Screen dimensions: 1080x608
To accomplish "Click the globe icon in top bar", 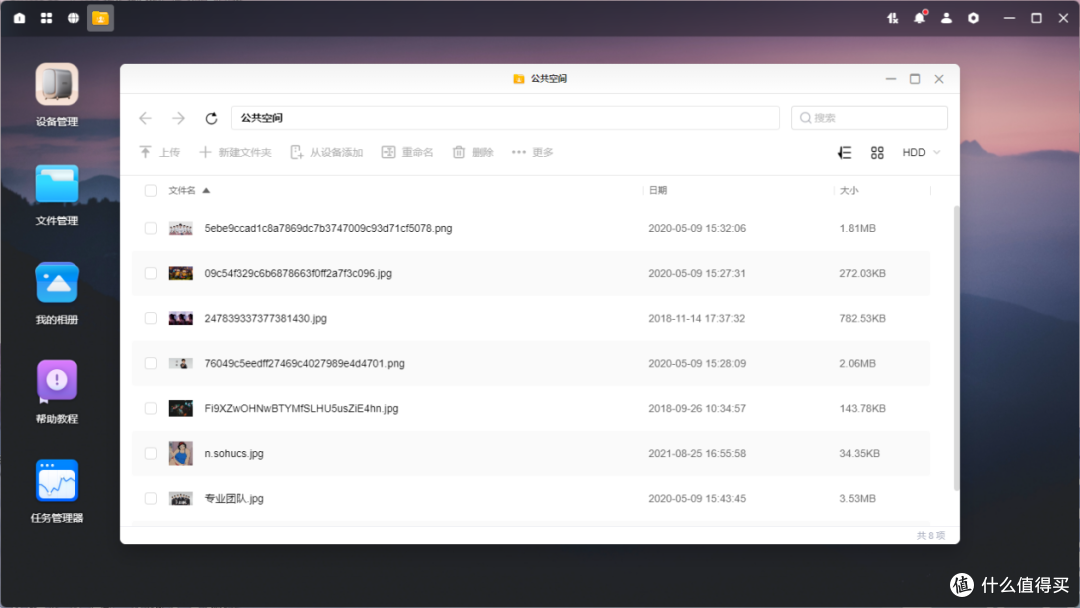I will [x=73, y=18].
